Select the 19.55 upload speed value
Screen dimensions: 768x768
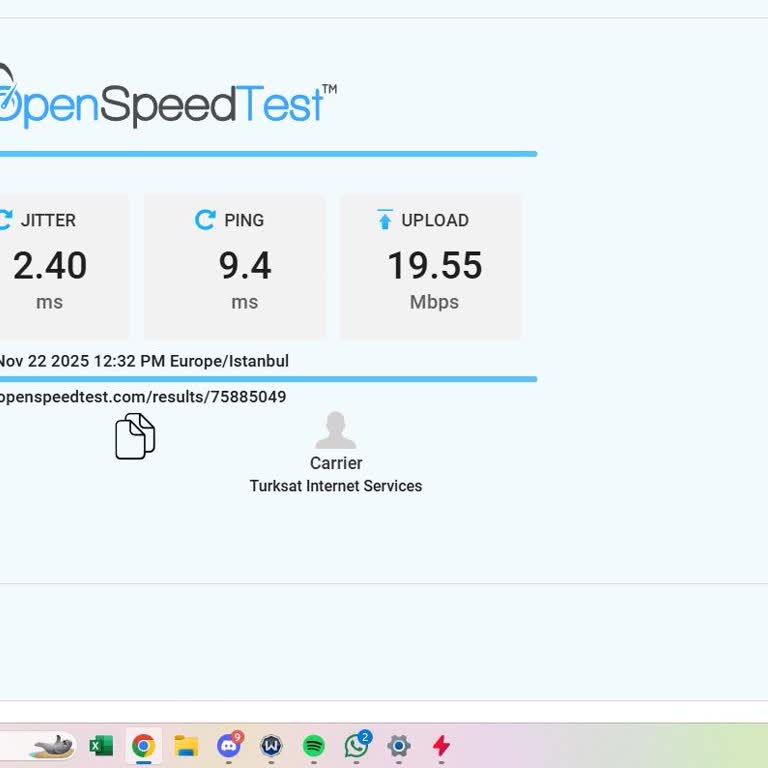pos(435,265)
